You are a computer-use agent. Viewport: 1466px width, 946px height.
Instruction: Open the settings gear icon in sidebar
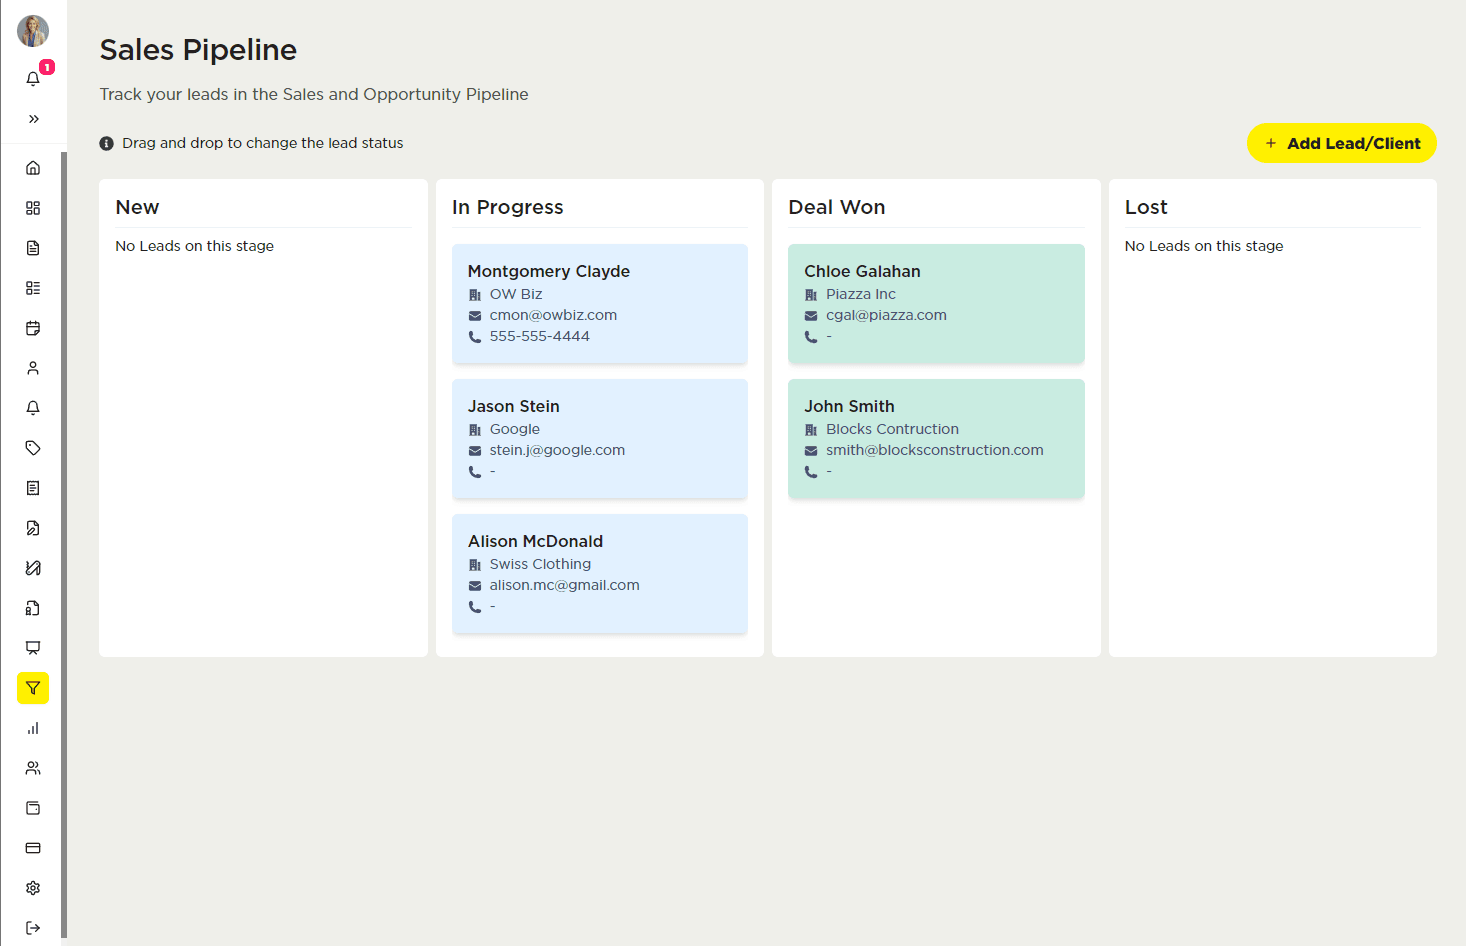(x=33, y=888)
